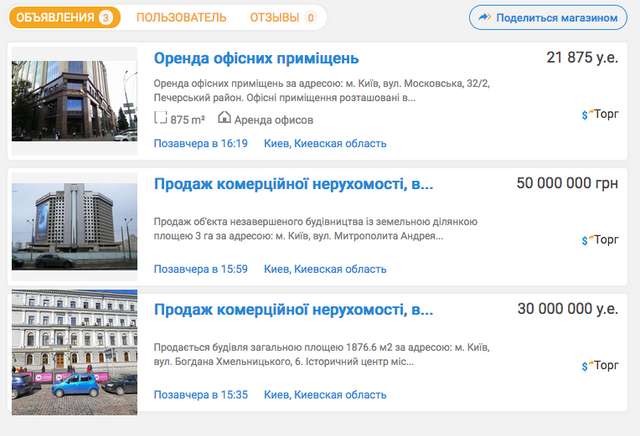Open the glass office tower thumbnail of the first listing
This screenshot has height=436, width=640.
(x=74, y=101)
